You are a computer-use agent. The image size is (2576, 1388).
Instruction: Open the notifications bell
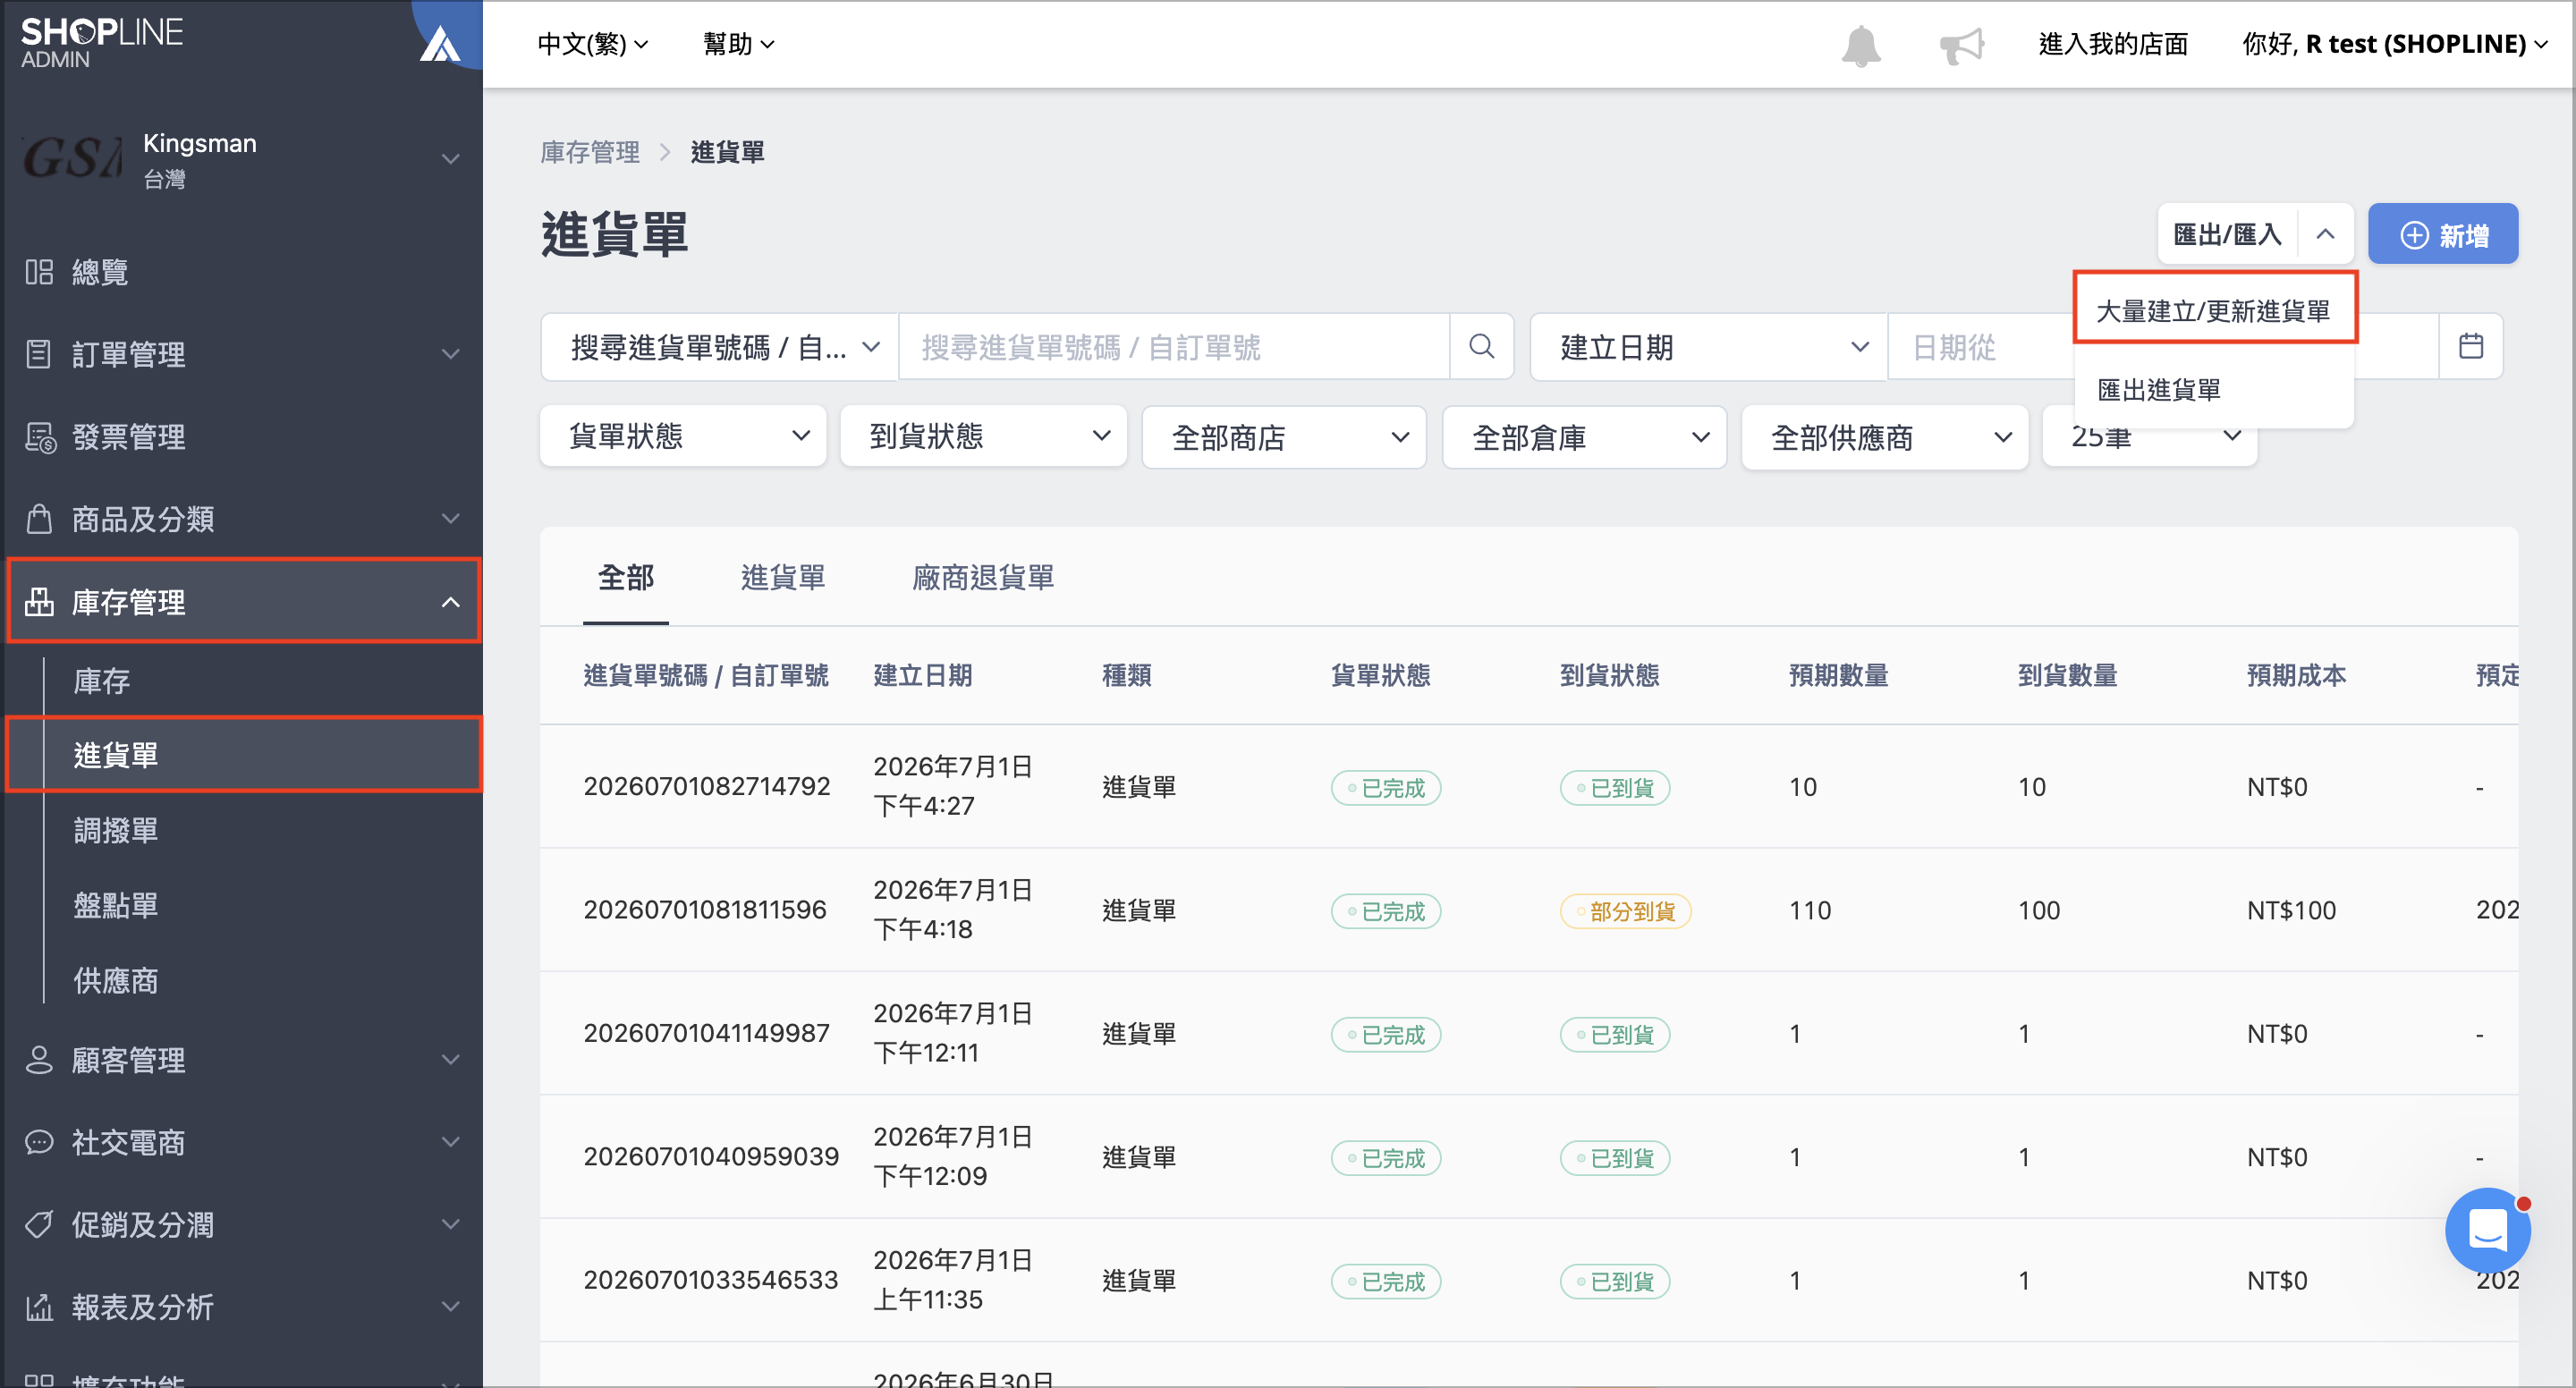1861,45
